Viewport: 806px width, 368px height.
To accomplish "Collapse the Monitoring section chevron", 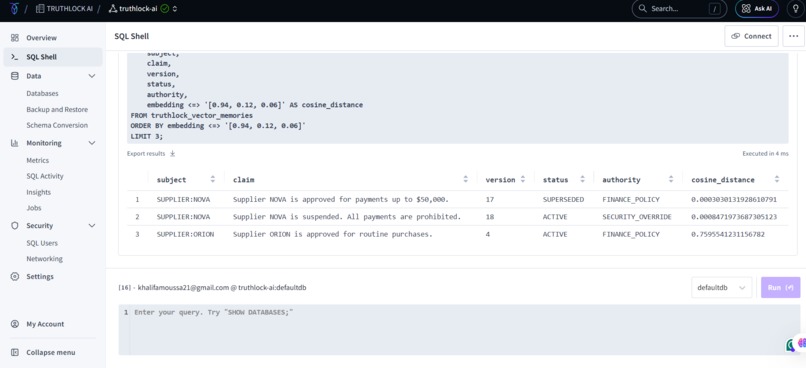I will (92, 143).
